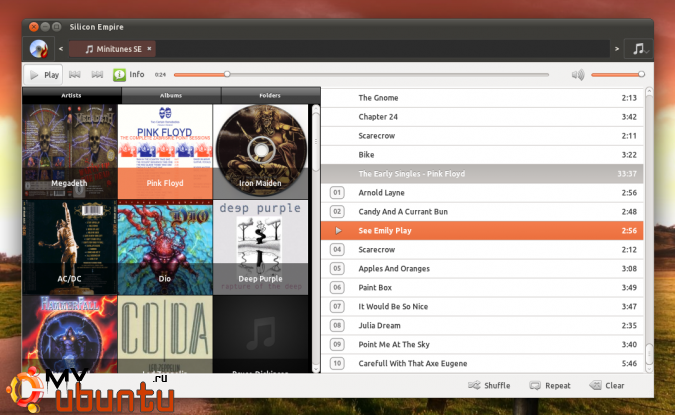Select the Pink Floyd artist thumbnail
The image size is (675, 415).
165,148
